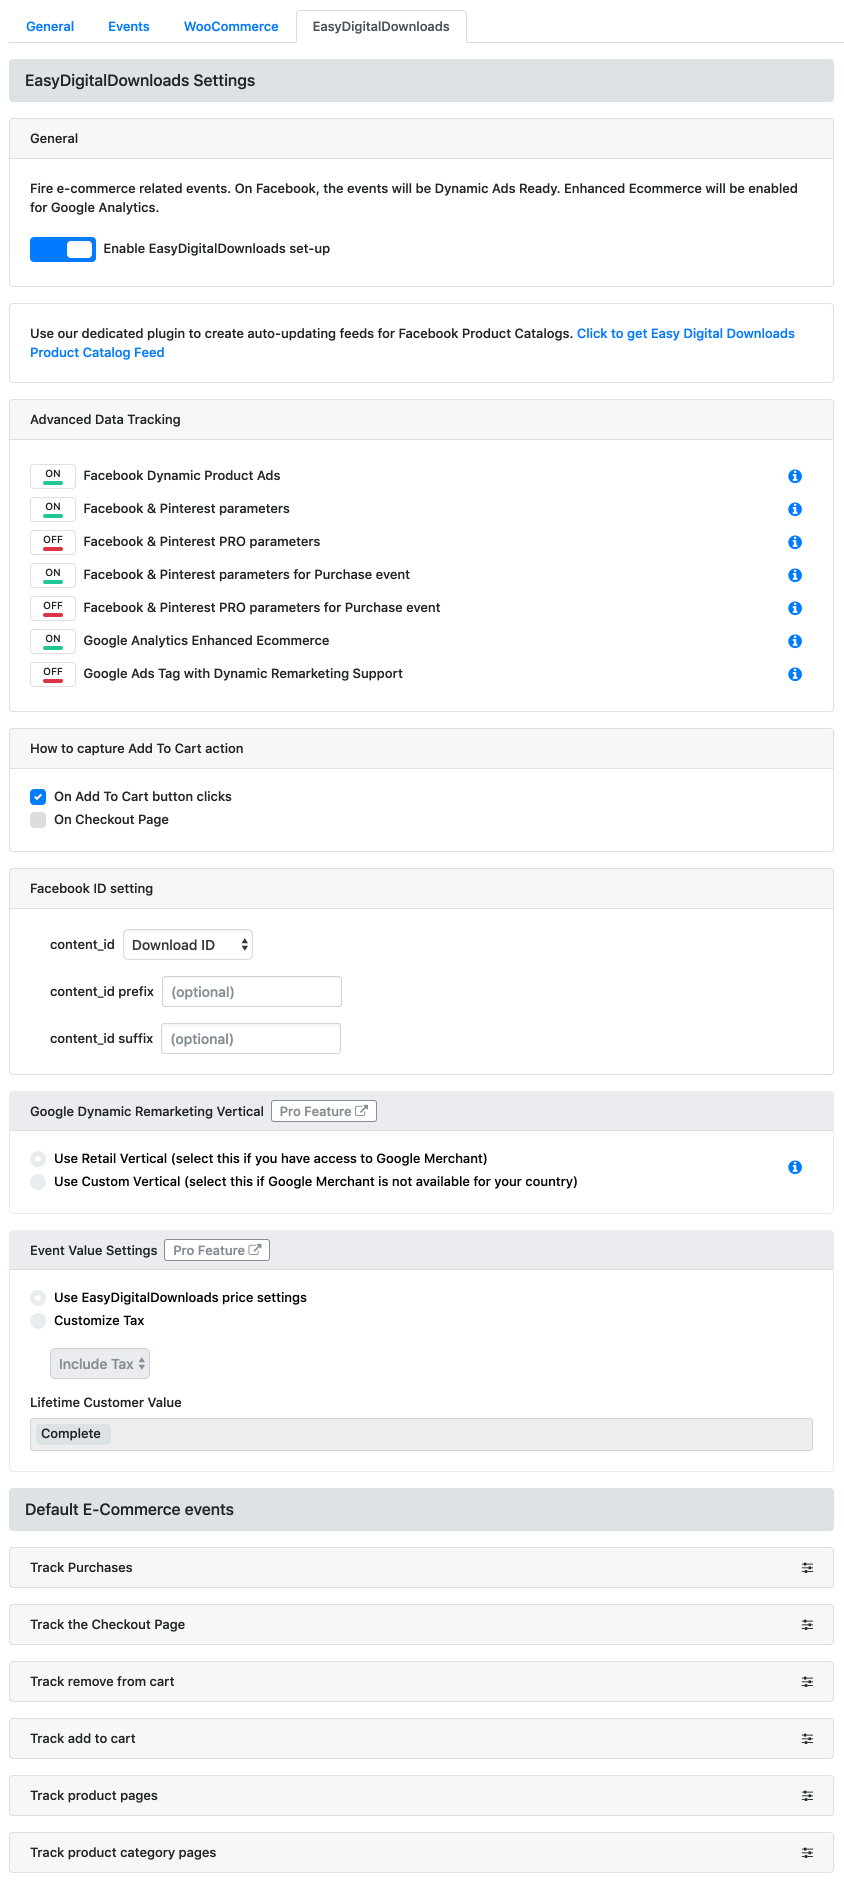The image size is (844, 1885).
Task: Disable the Enable EasyDigitalDownloads set-up switch
Action: coord(63,249)
